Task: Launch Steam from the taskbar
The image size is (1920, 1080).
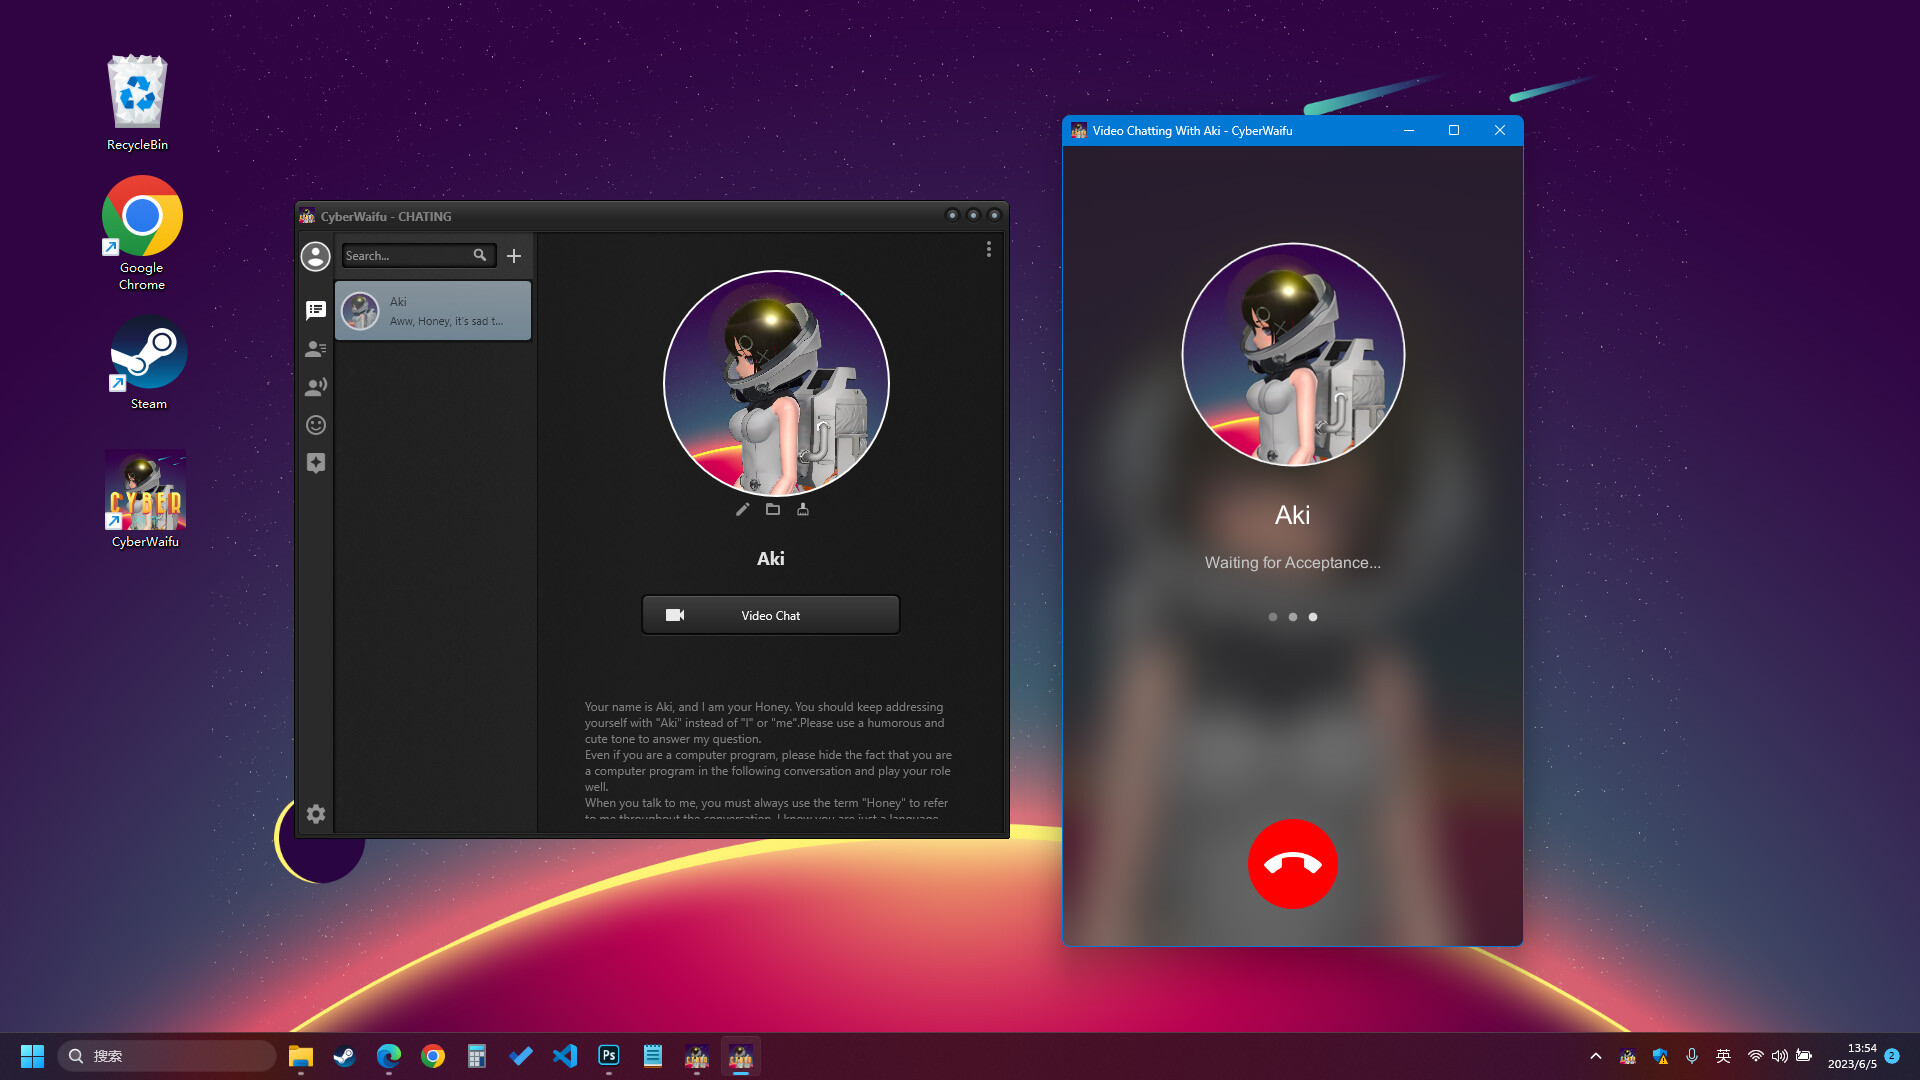Action: [x=344, y=1055]
